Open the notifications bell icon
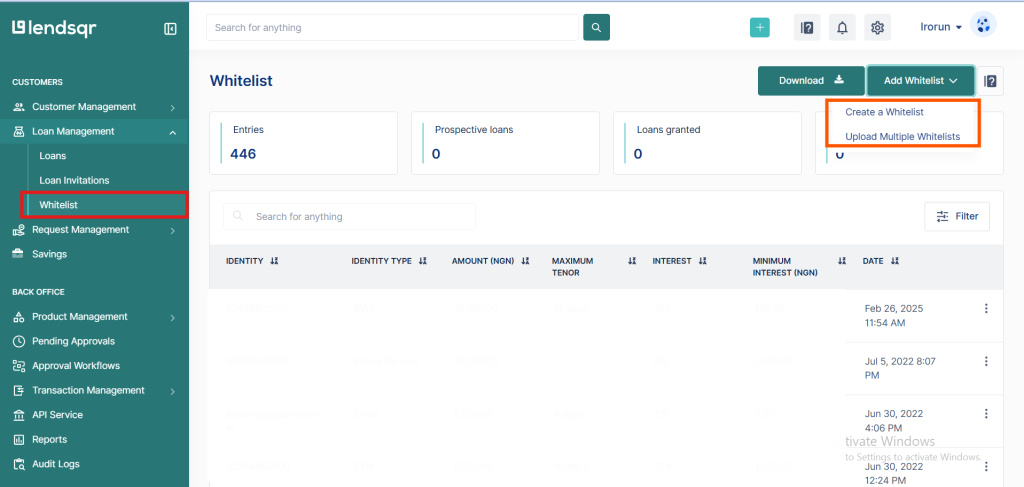The image size is (1024, 487). (x=842, y=28)
